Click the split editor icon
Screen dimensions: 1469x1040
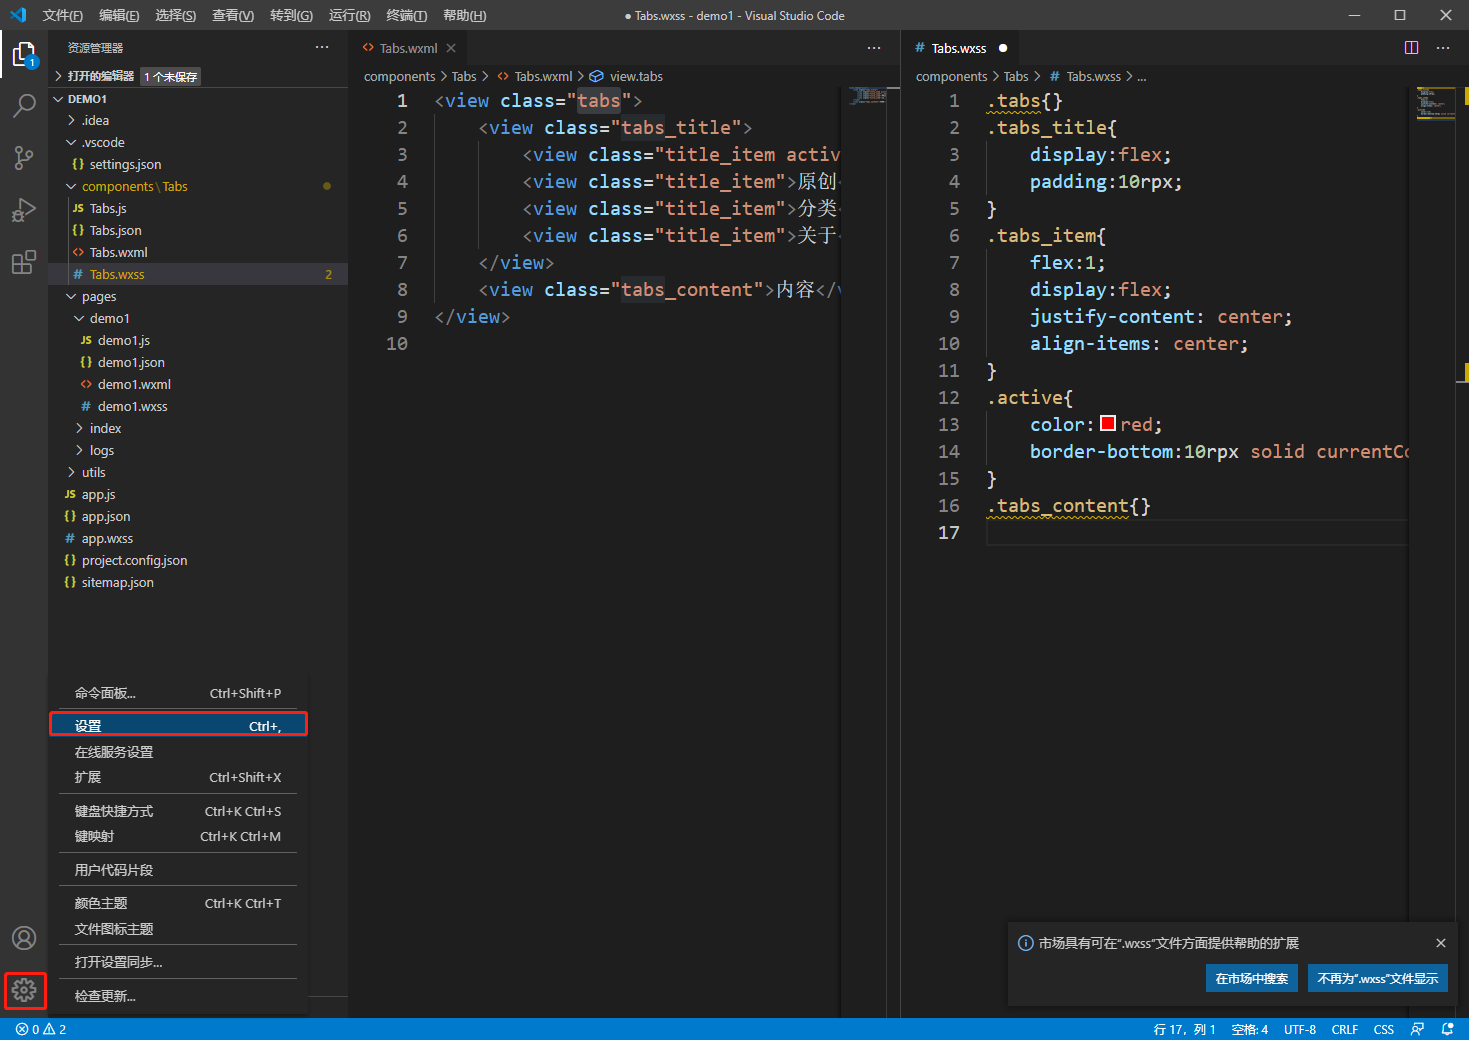[1411, 47]
